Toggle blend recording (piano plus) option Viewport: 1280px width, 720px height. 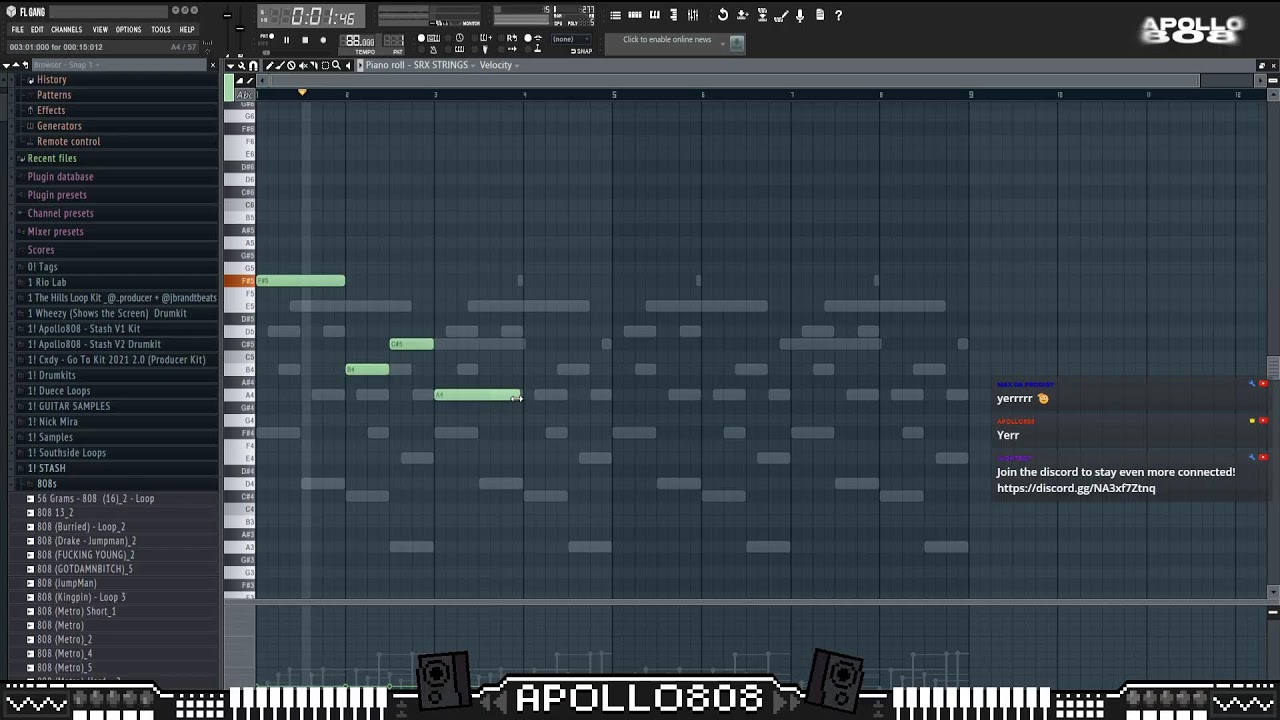[483, 38]
